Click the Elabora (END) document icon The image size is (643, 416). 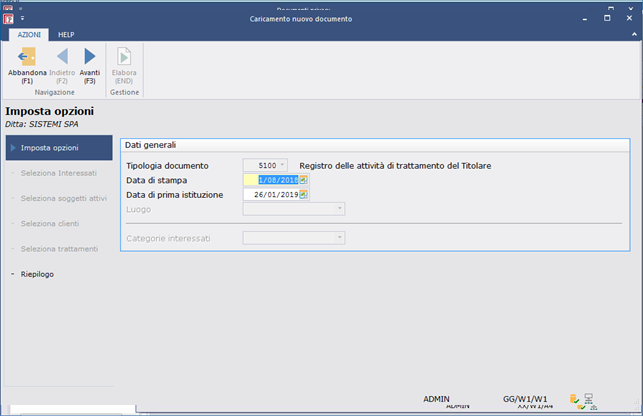(x=124, y=57)
